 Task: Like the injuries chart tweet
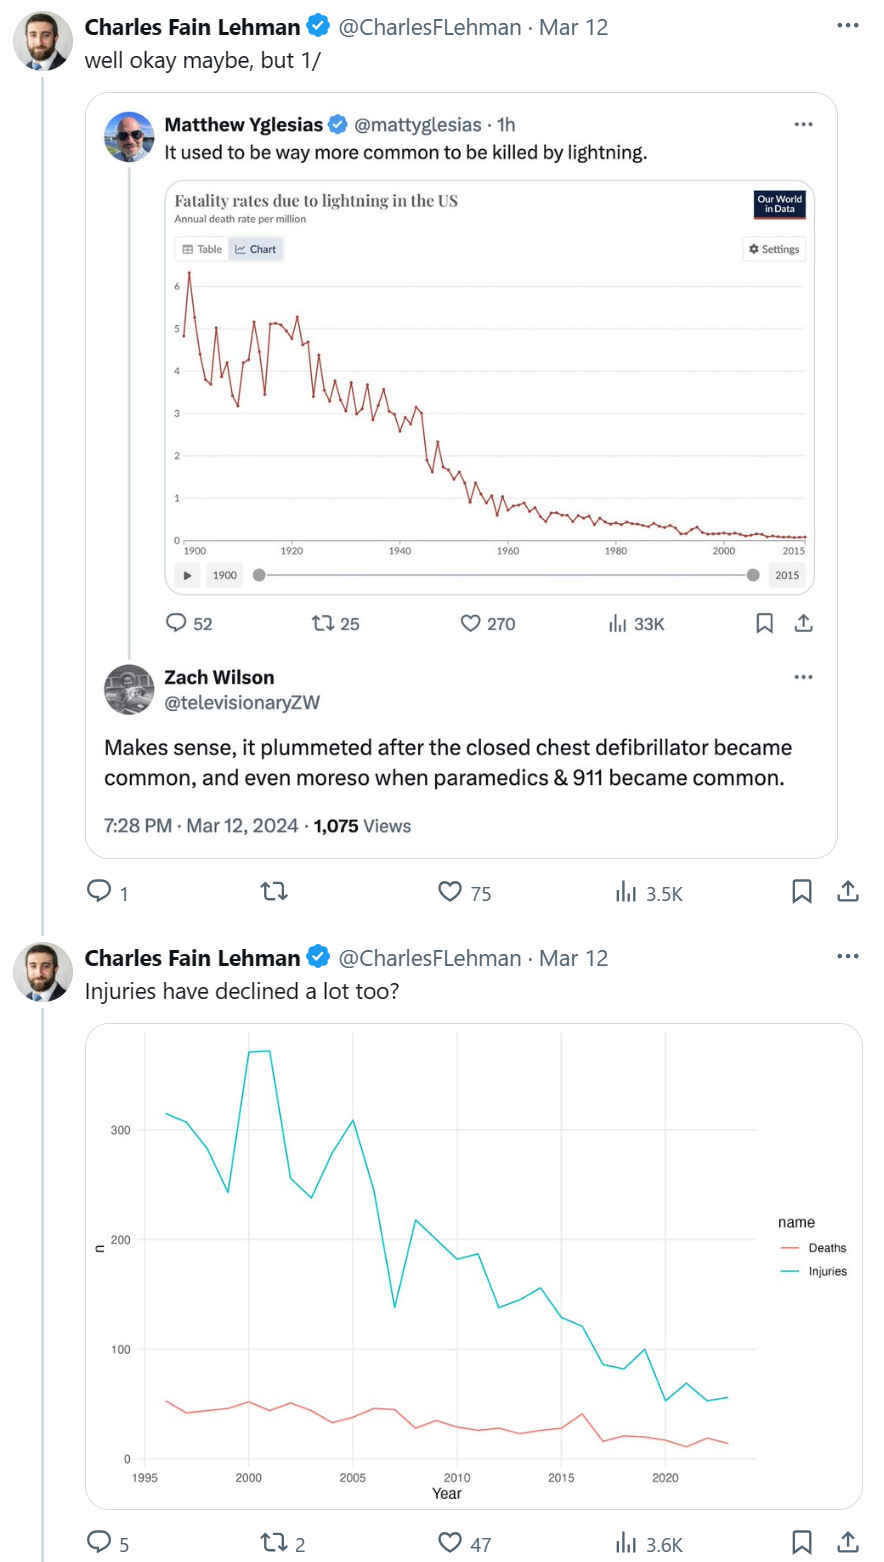pos(451,1543)
